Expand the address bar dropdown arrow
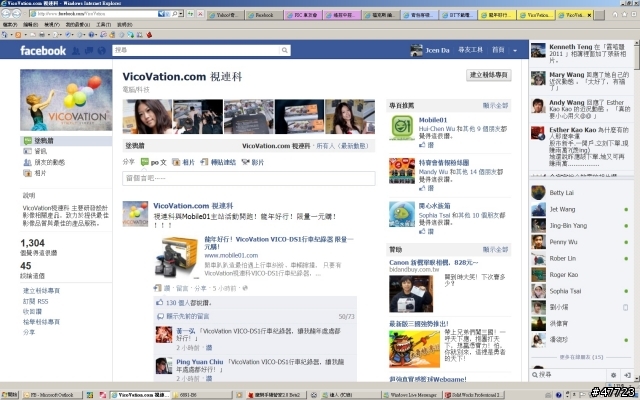Image resolution: width=640 pixels, height=400 pixels. 180,14
